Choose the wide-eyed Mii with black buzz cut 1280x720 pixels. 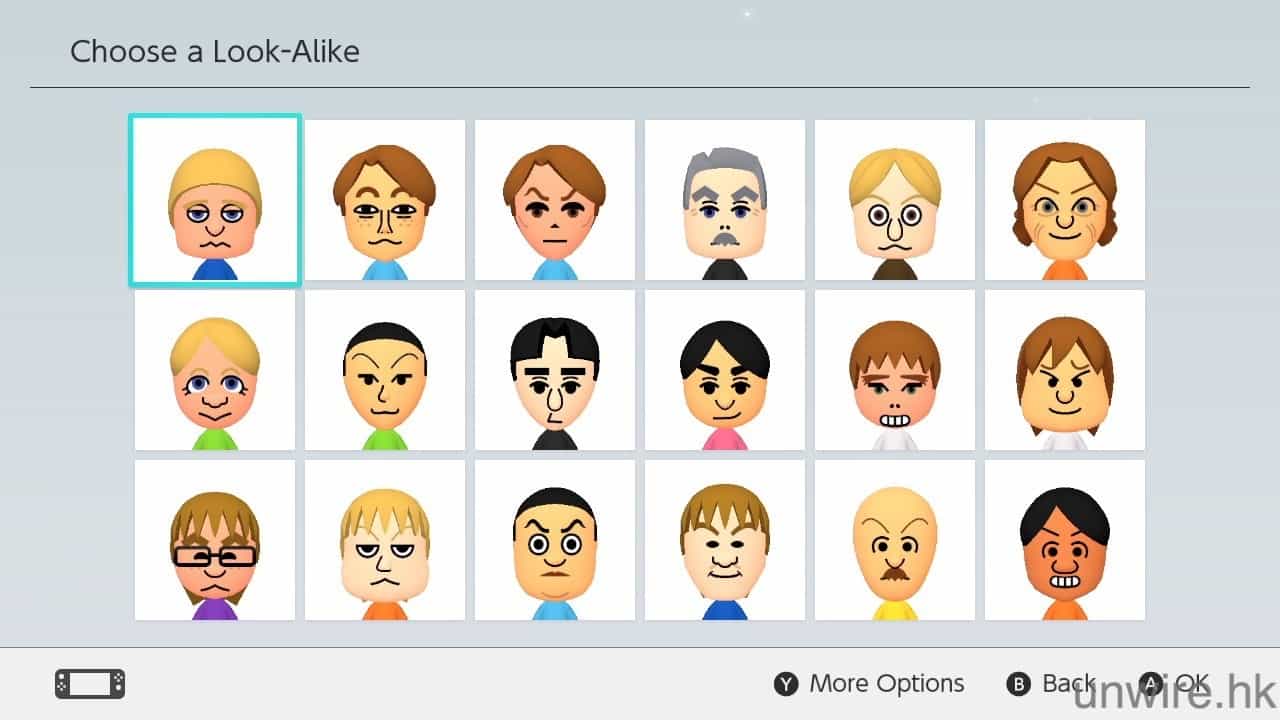tap(555, 540)
